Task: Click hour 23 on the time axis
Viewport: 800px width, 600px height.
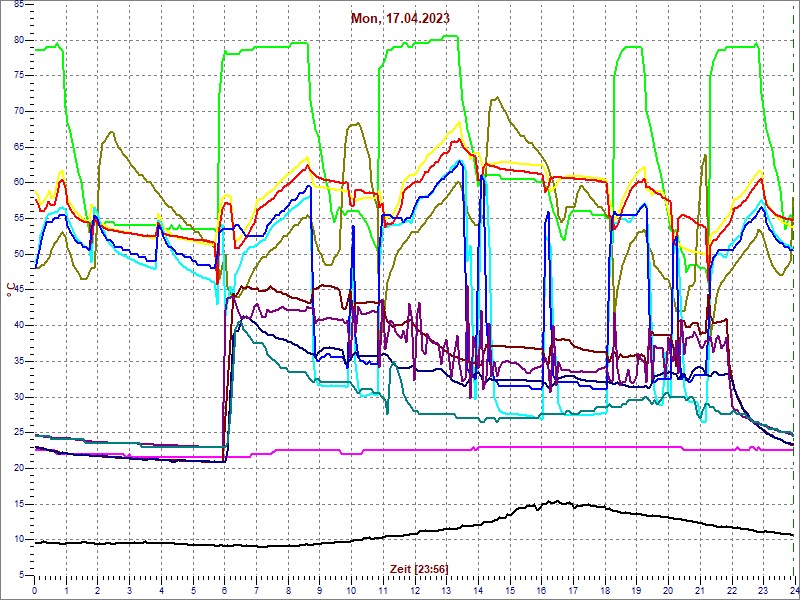Action: click(762, 591)
